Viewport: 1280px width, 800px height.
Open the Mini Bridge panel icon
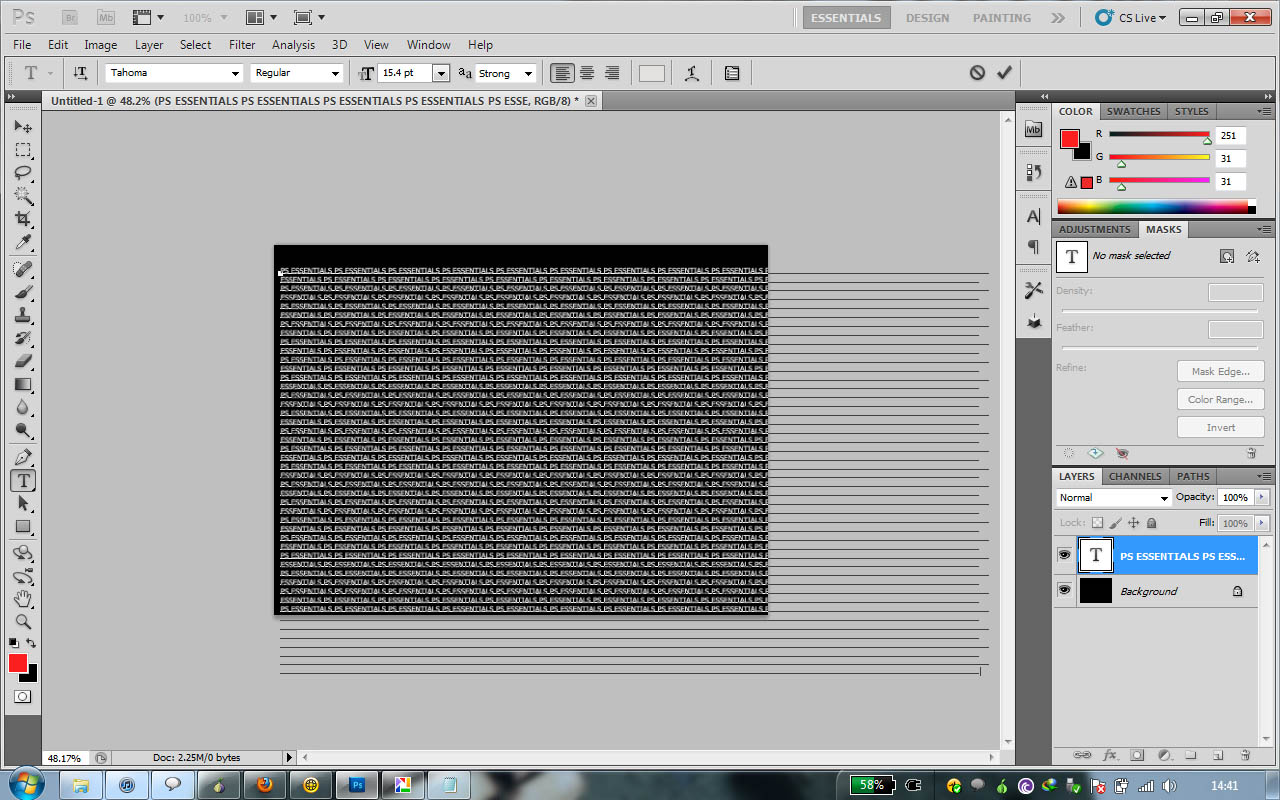(x=1033, y=129)
